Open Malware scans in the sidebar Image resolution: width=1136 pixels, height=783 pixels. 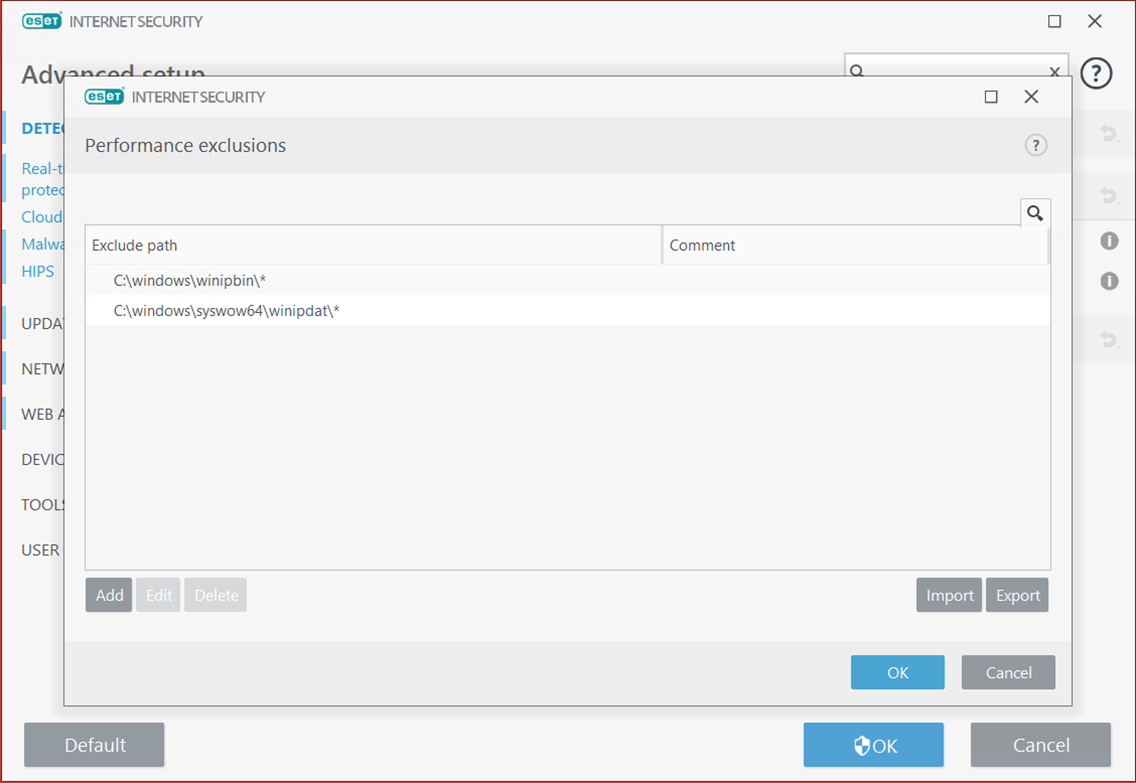pyautogui.click(x=42, y=244)
